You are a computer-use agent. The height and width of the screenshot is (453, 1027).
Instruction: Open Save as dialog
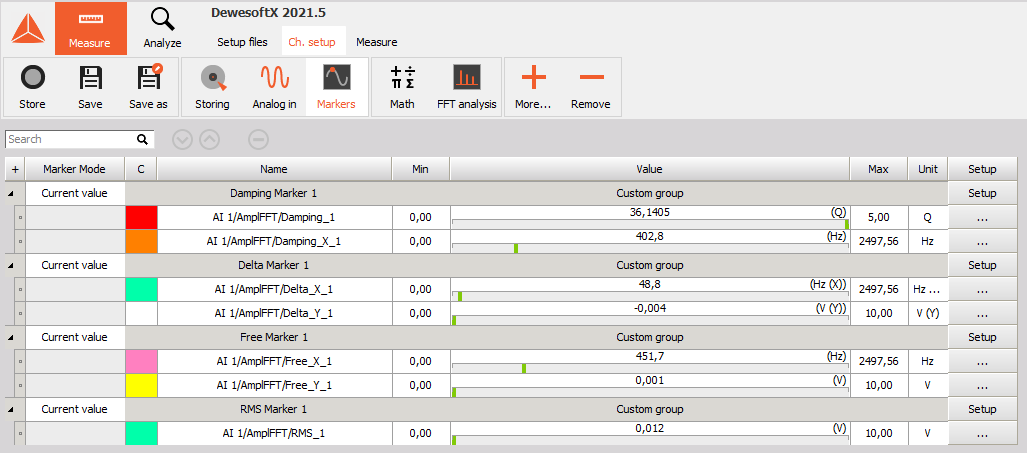pyautogui.click(x=149, y=86)
